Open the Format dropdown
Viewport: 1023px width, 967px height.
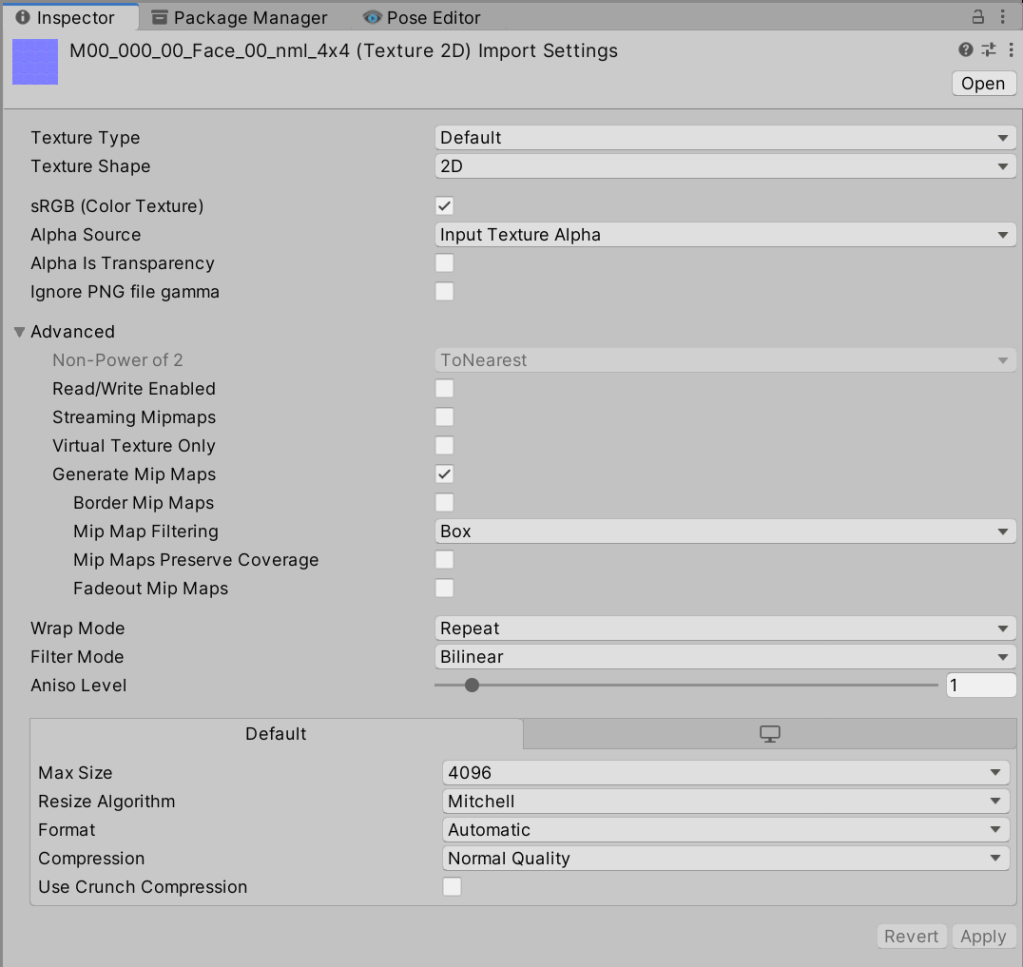click(x=725, y=830)
